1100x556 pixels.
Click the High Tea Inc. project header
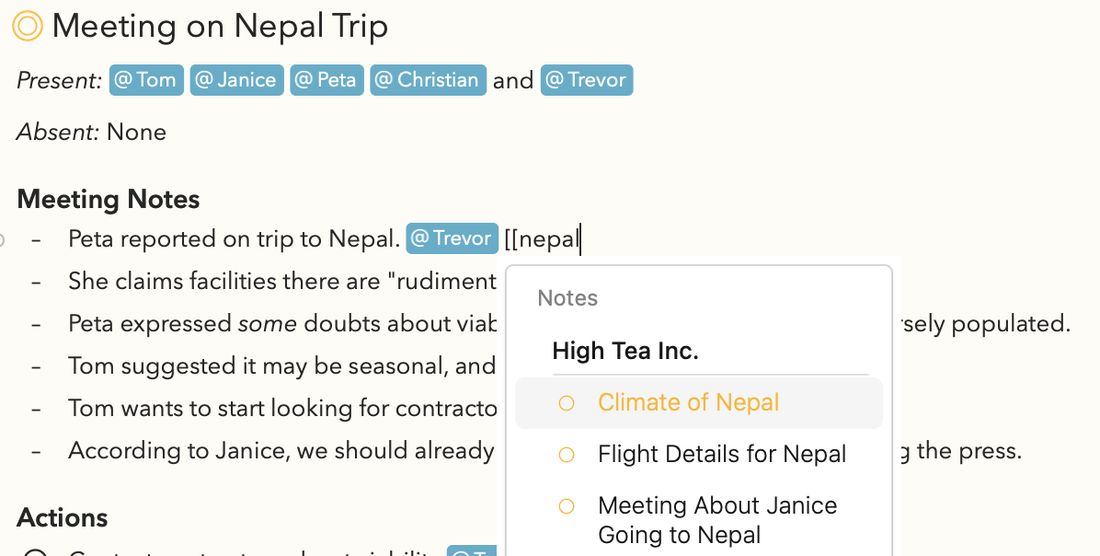tap(625, 351)
